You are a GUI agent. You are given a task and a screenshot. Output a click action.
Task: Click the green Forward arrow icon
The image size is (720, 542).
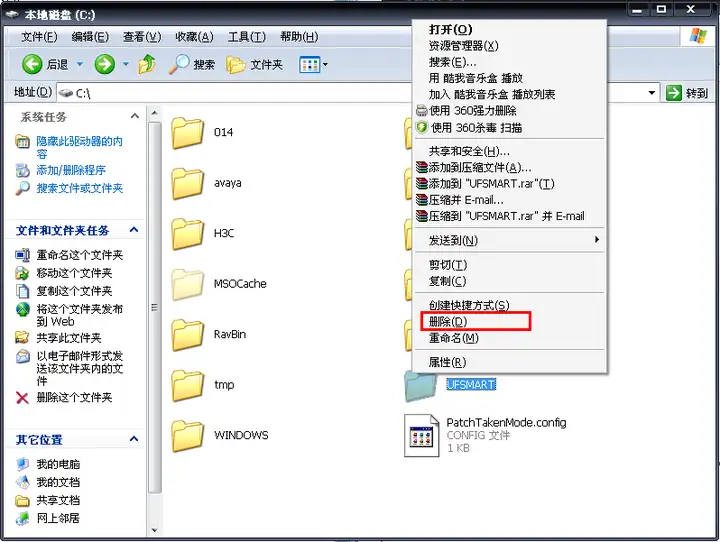point(104,64)
